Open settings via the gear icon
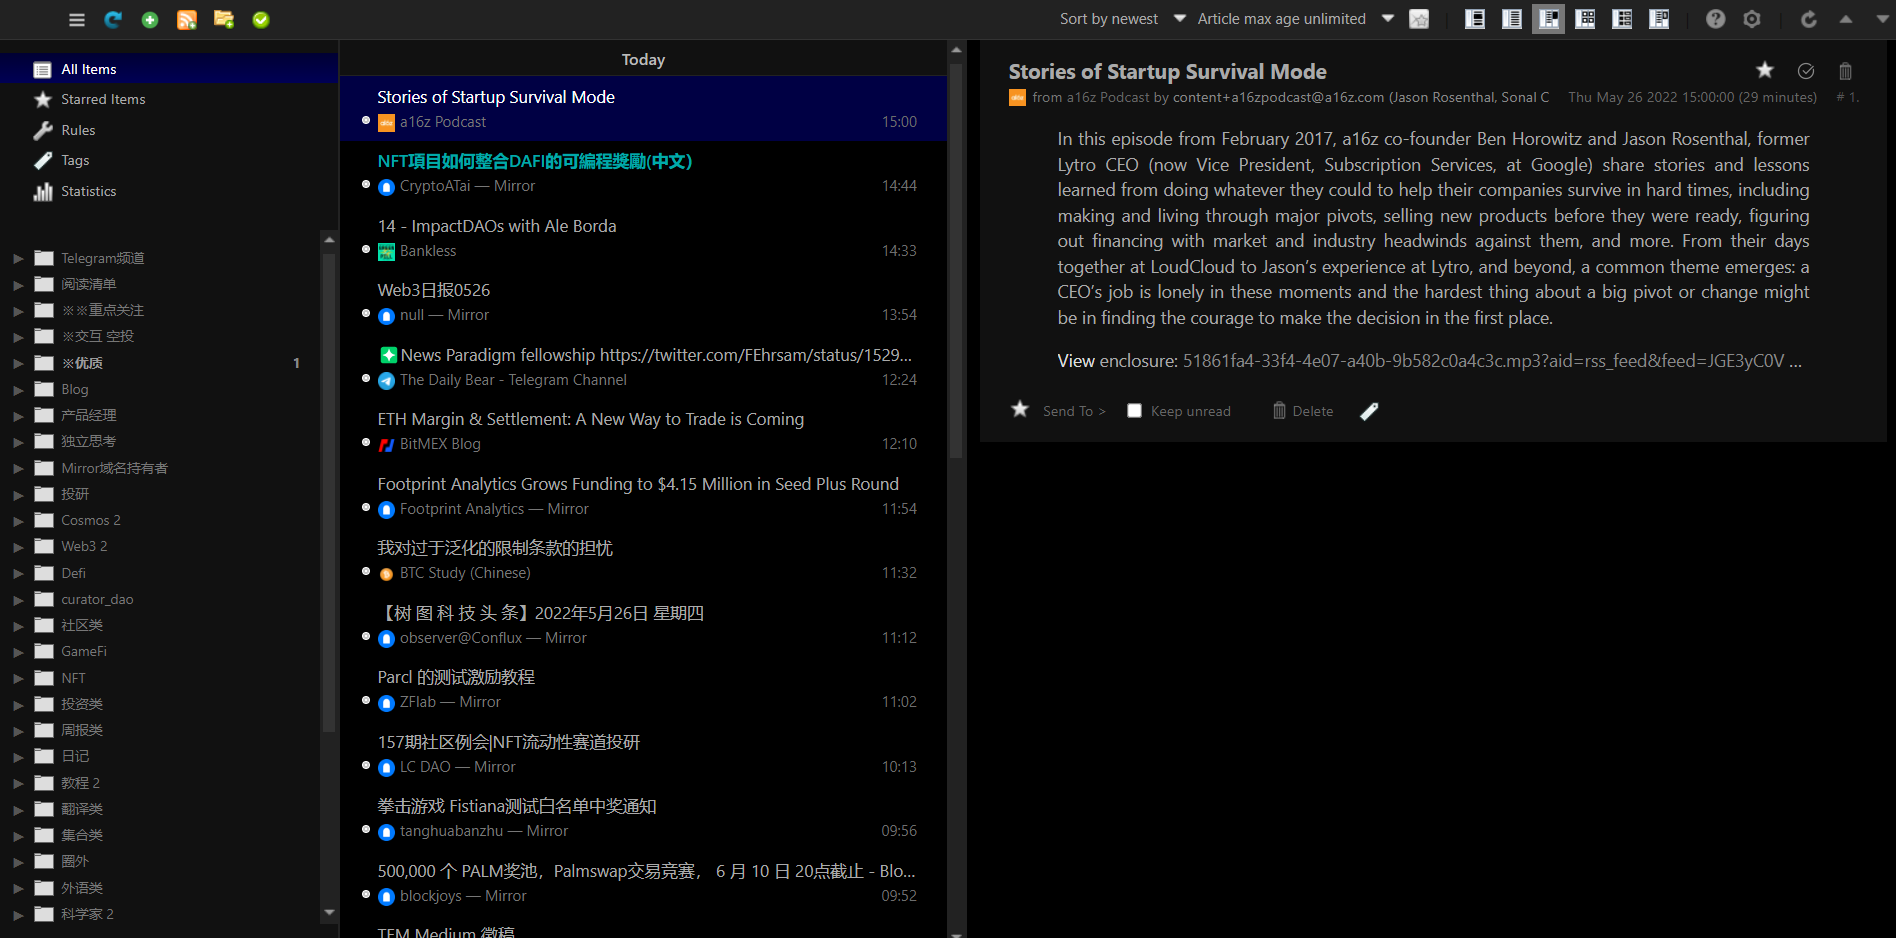The height and width of the screenshot is (938, 1896). coord(1752,19)
